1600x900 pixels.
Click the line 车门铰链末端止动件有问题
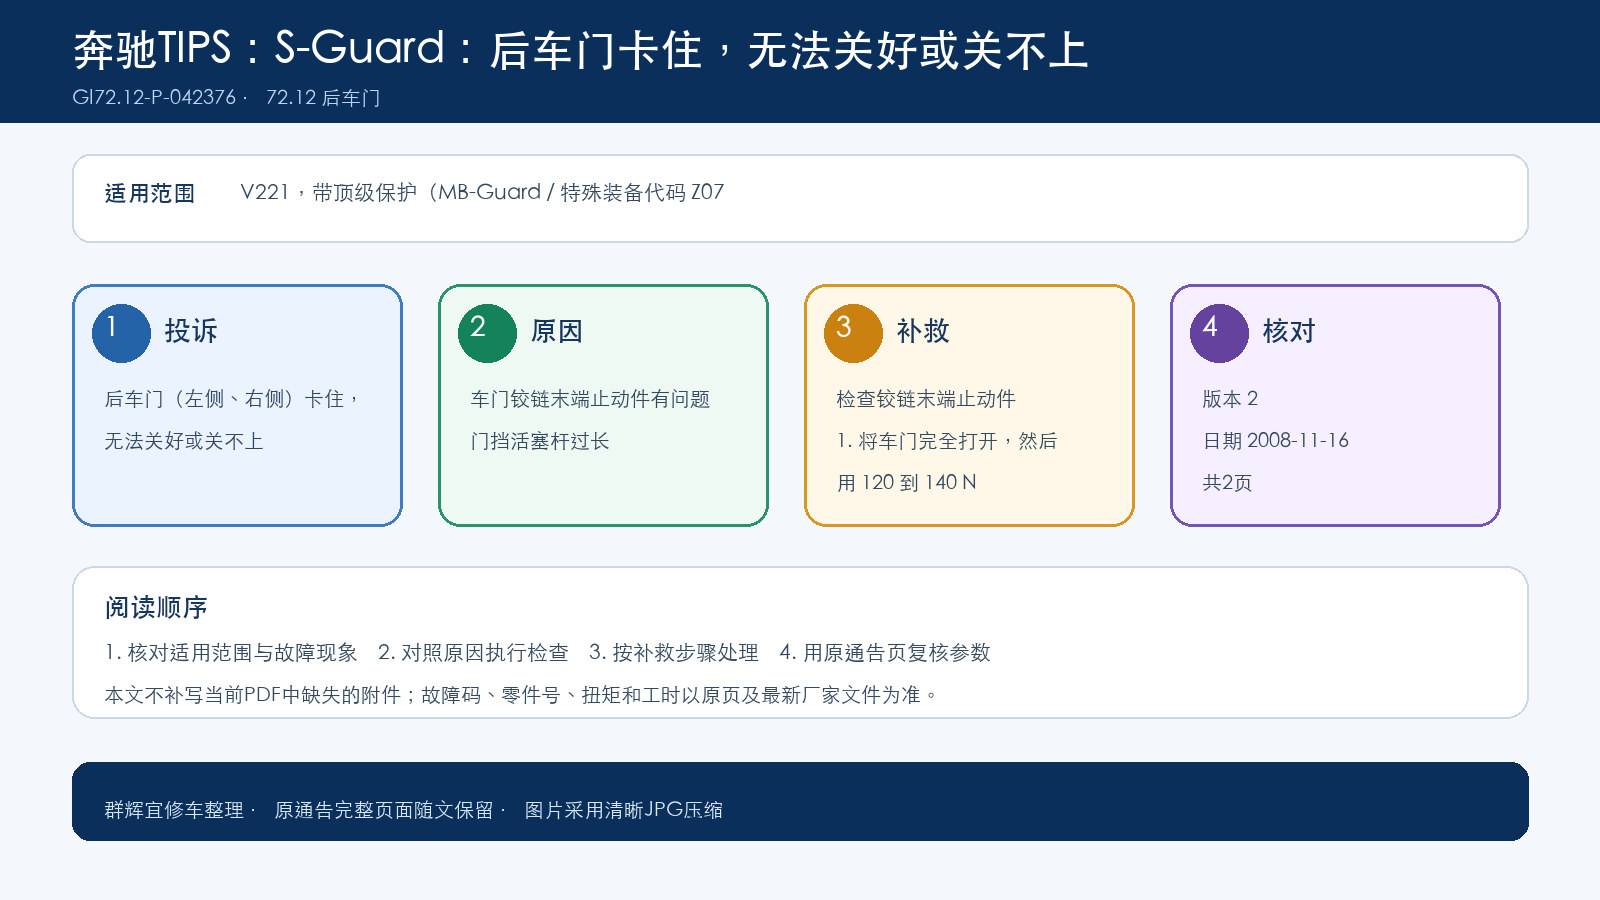[x=590, y=399]
